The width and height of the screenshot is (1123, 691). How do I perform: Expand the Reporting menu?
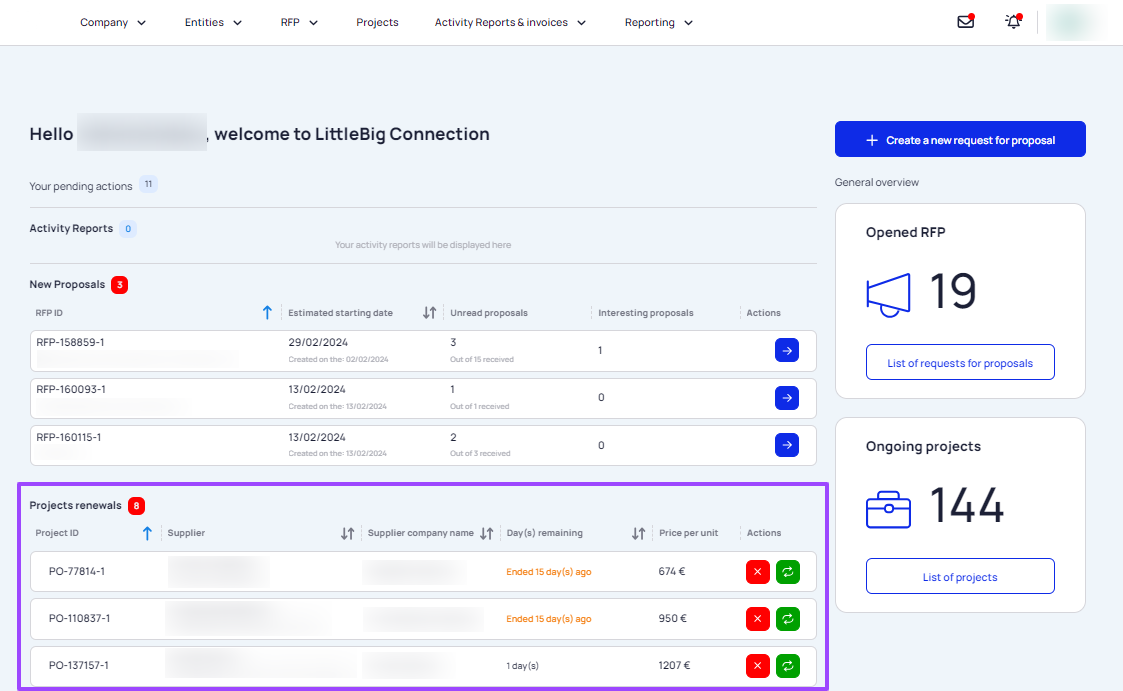(659, 22)
